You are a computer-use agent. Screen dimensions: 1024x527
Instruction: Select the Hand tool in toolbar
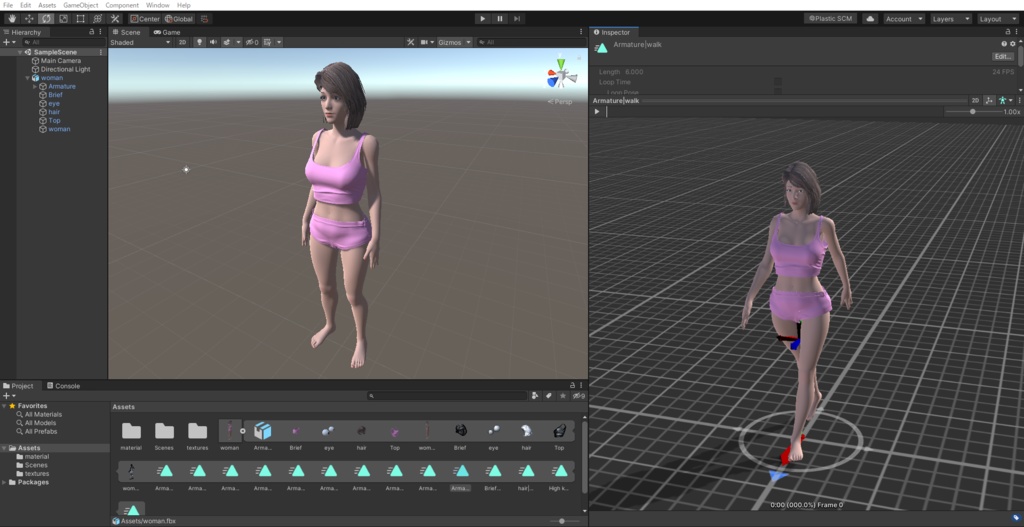12,19
